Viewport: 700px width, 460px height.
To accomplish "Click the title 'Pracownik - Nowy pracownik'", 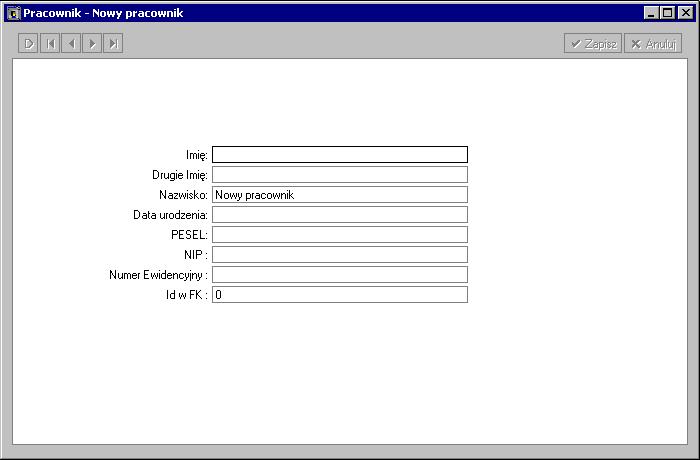I will 103,13.
